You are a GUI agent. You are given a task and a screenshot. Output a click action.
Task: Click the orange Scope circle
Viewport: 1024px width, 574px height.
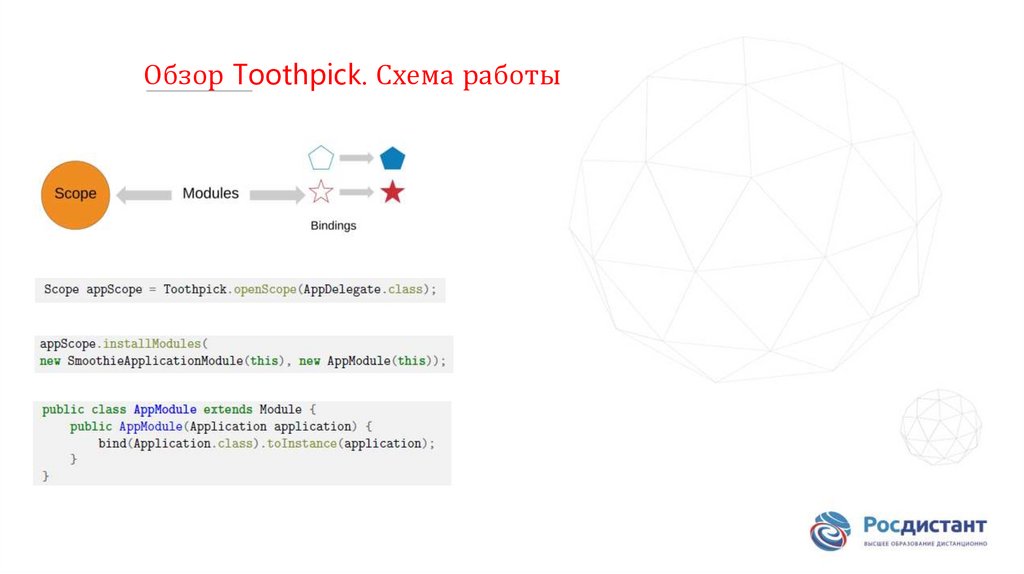tap(75, 195)
